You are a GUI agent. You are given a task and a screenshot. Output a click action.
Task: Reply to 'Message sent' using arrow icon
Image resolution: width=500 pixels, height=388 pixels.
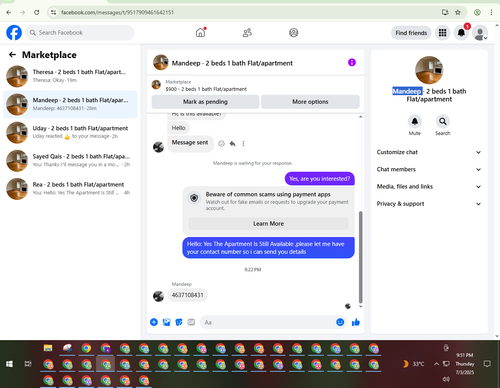coord(232,144)
